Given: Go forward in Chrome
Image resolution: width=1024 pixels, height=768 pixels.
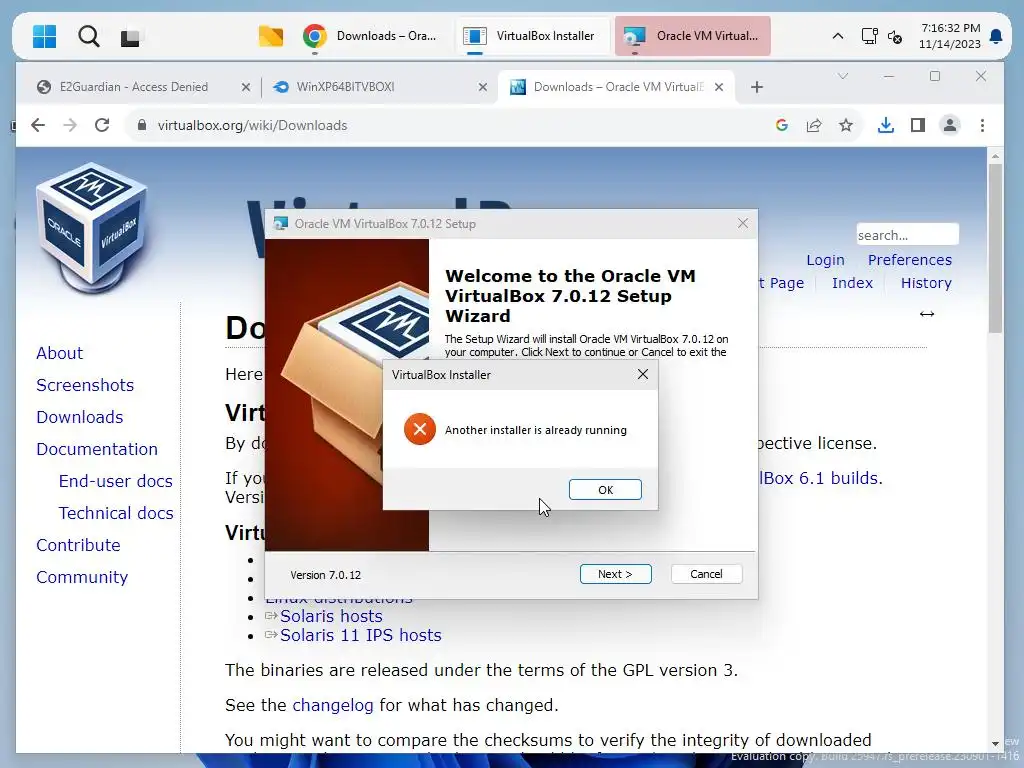Looking at the screenshot, I should click(70, 125).
